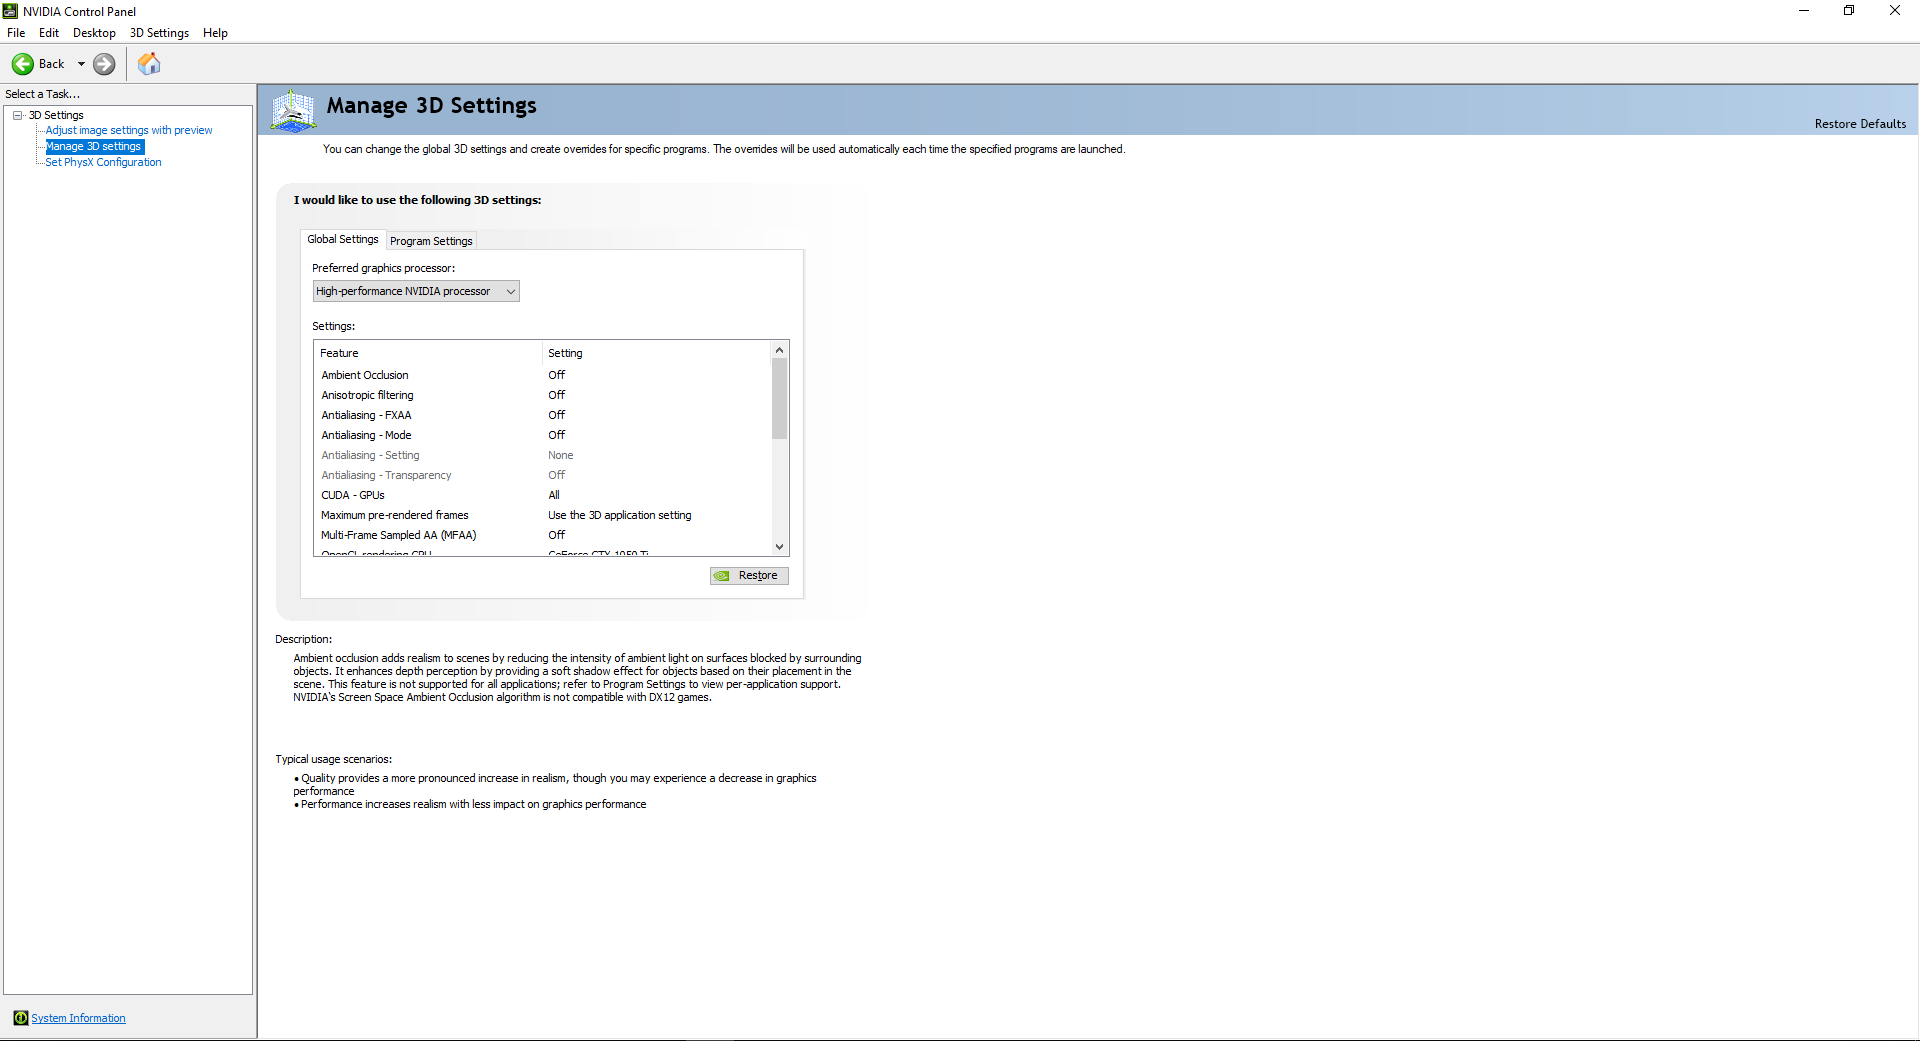The height and width of the screenshot is (1041, 1920).
Task: Open the 3D Settings menu
Action: (159, 33)
